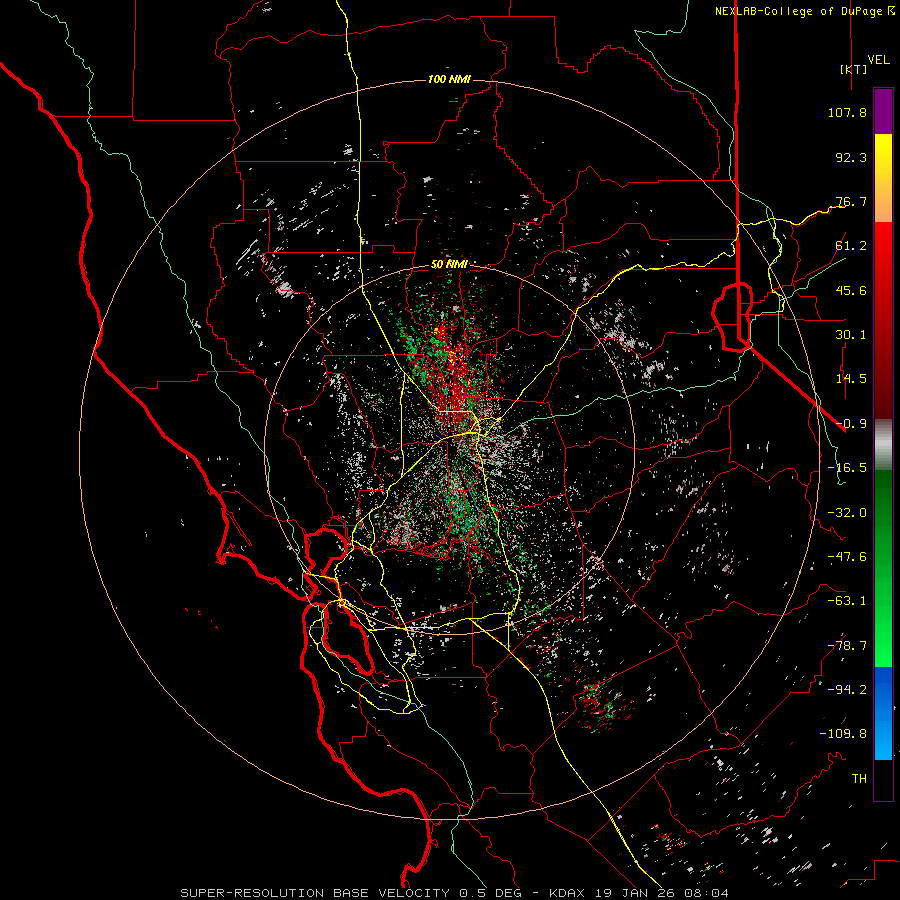Click the -0.9 velocity scale value
This screenshot has height=900, width=900.
pos(851,424)
